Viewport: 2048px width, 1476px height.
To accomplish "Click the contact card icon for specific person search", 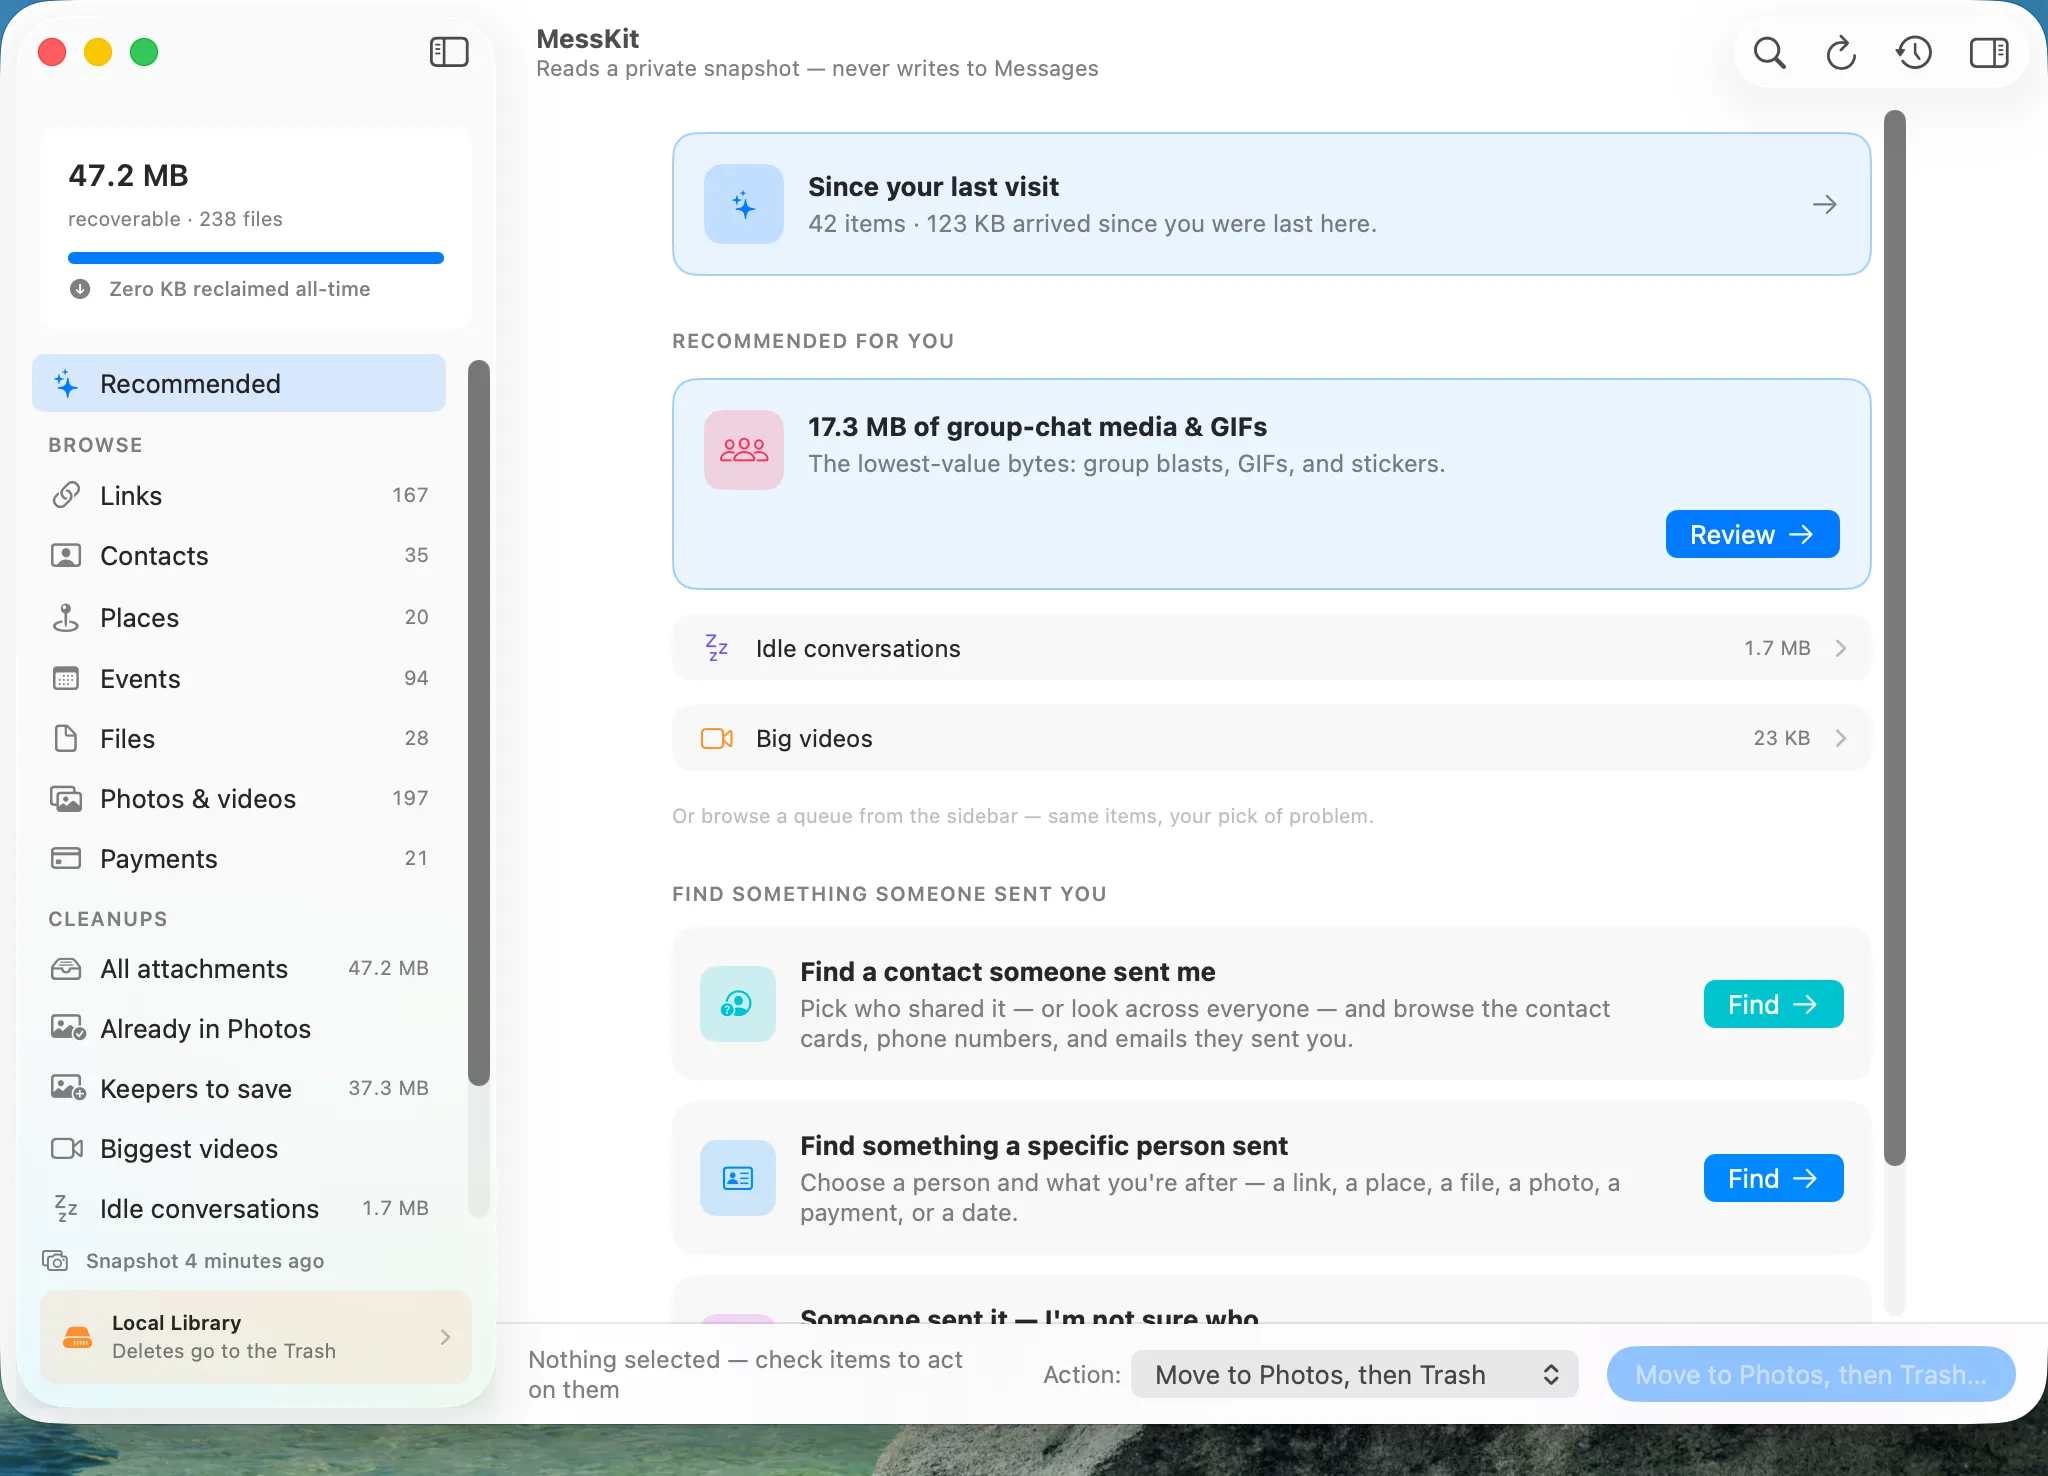I will coord(738,1178).
